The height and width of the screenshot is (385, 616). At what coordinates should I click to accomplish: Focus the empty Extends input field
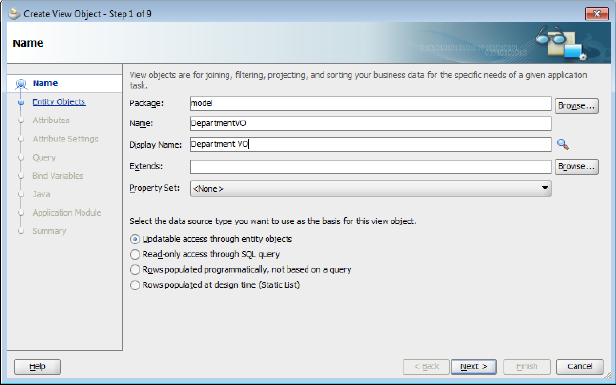[370, 167]
